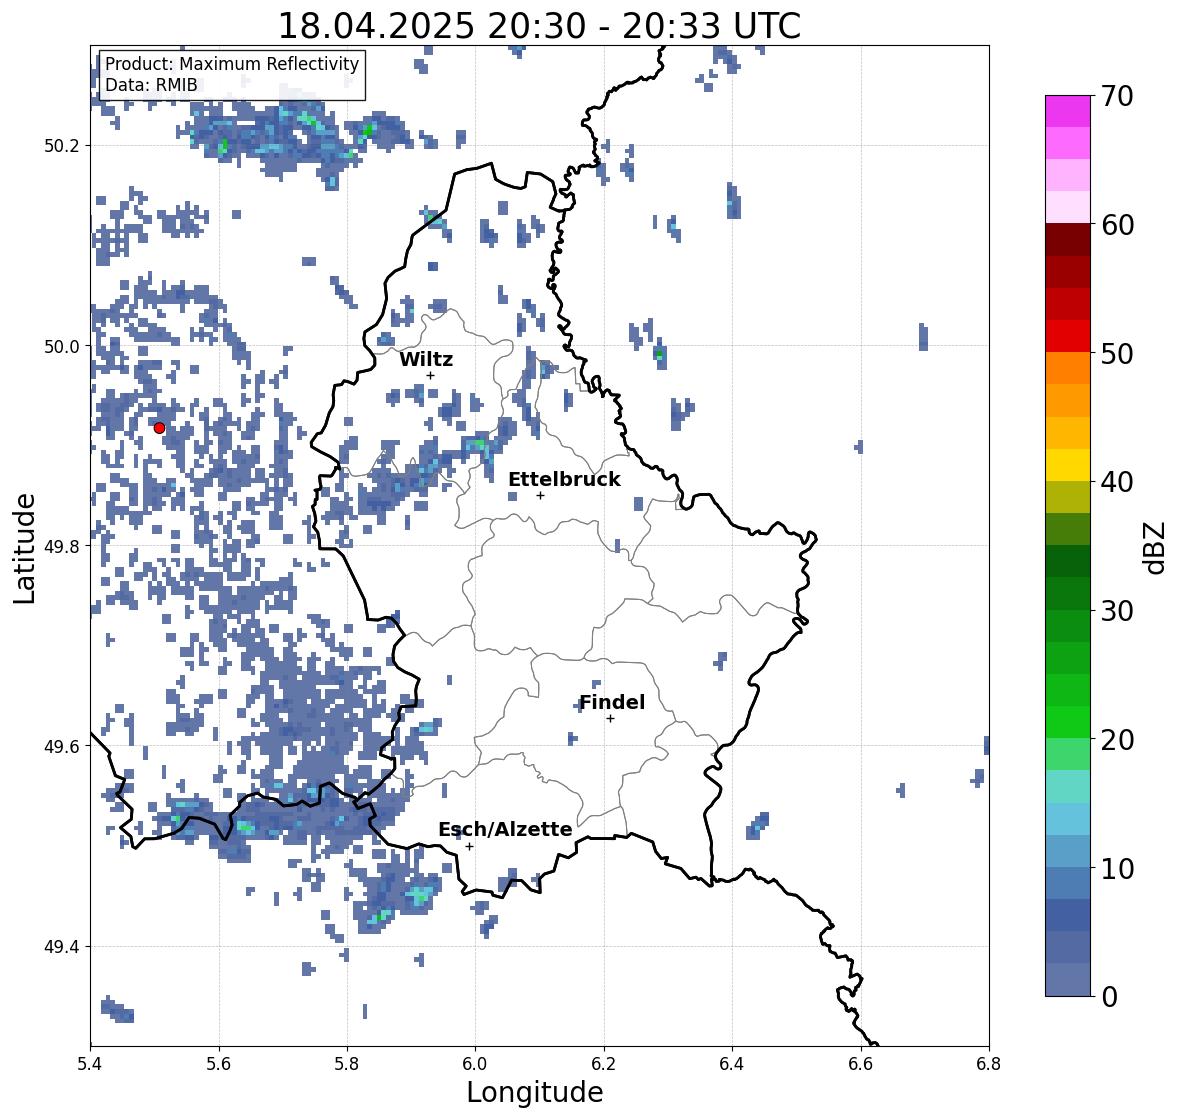Click the plus marker below Ettelbruck
This screenshot has width=1179, height=1117.
coord(540,495)
